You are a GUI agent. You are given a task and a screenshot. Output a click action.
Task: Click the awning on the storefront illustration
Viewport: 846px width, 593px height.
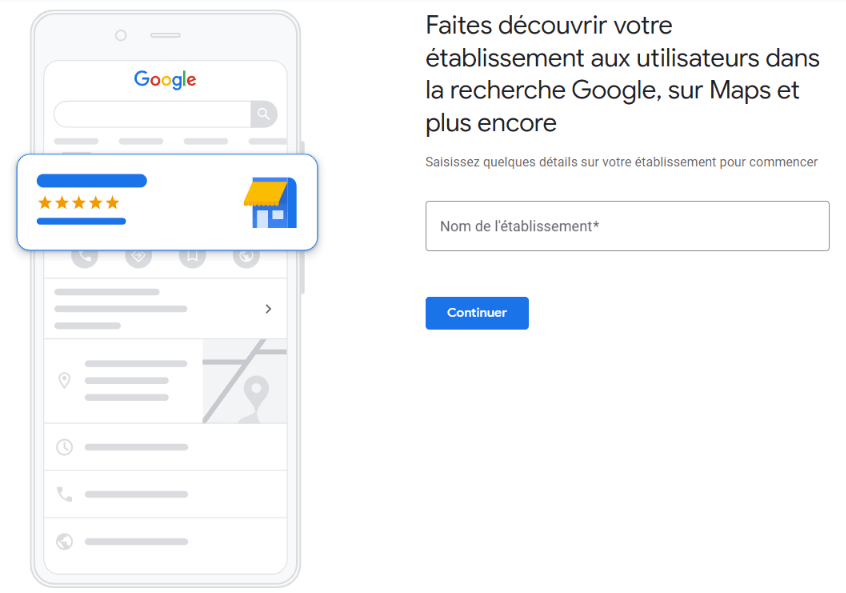265,191
